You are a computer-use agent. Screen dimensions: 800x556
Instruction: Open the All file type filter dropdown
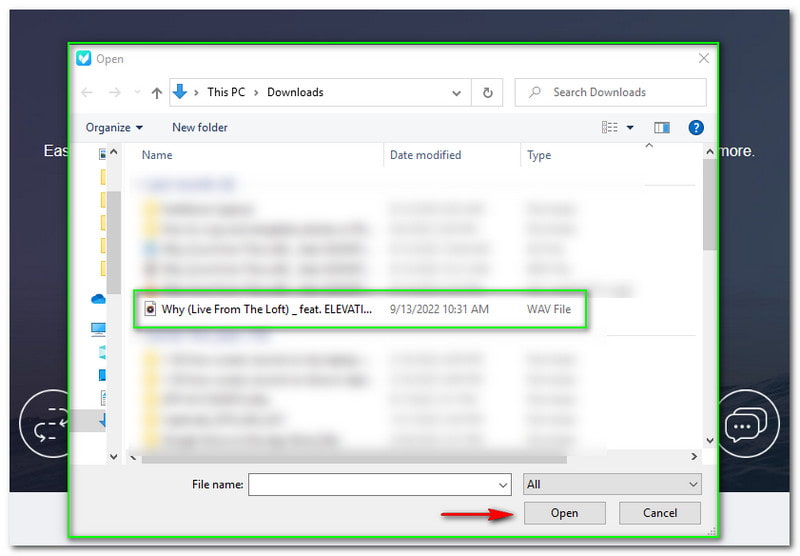pyautogui.click(x=612, y=484)
